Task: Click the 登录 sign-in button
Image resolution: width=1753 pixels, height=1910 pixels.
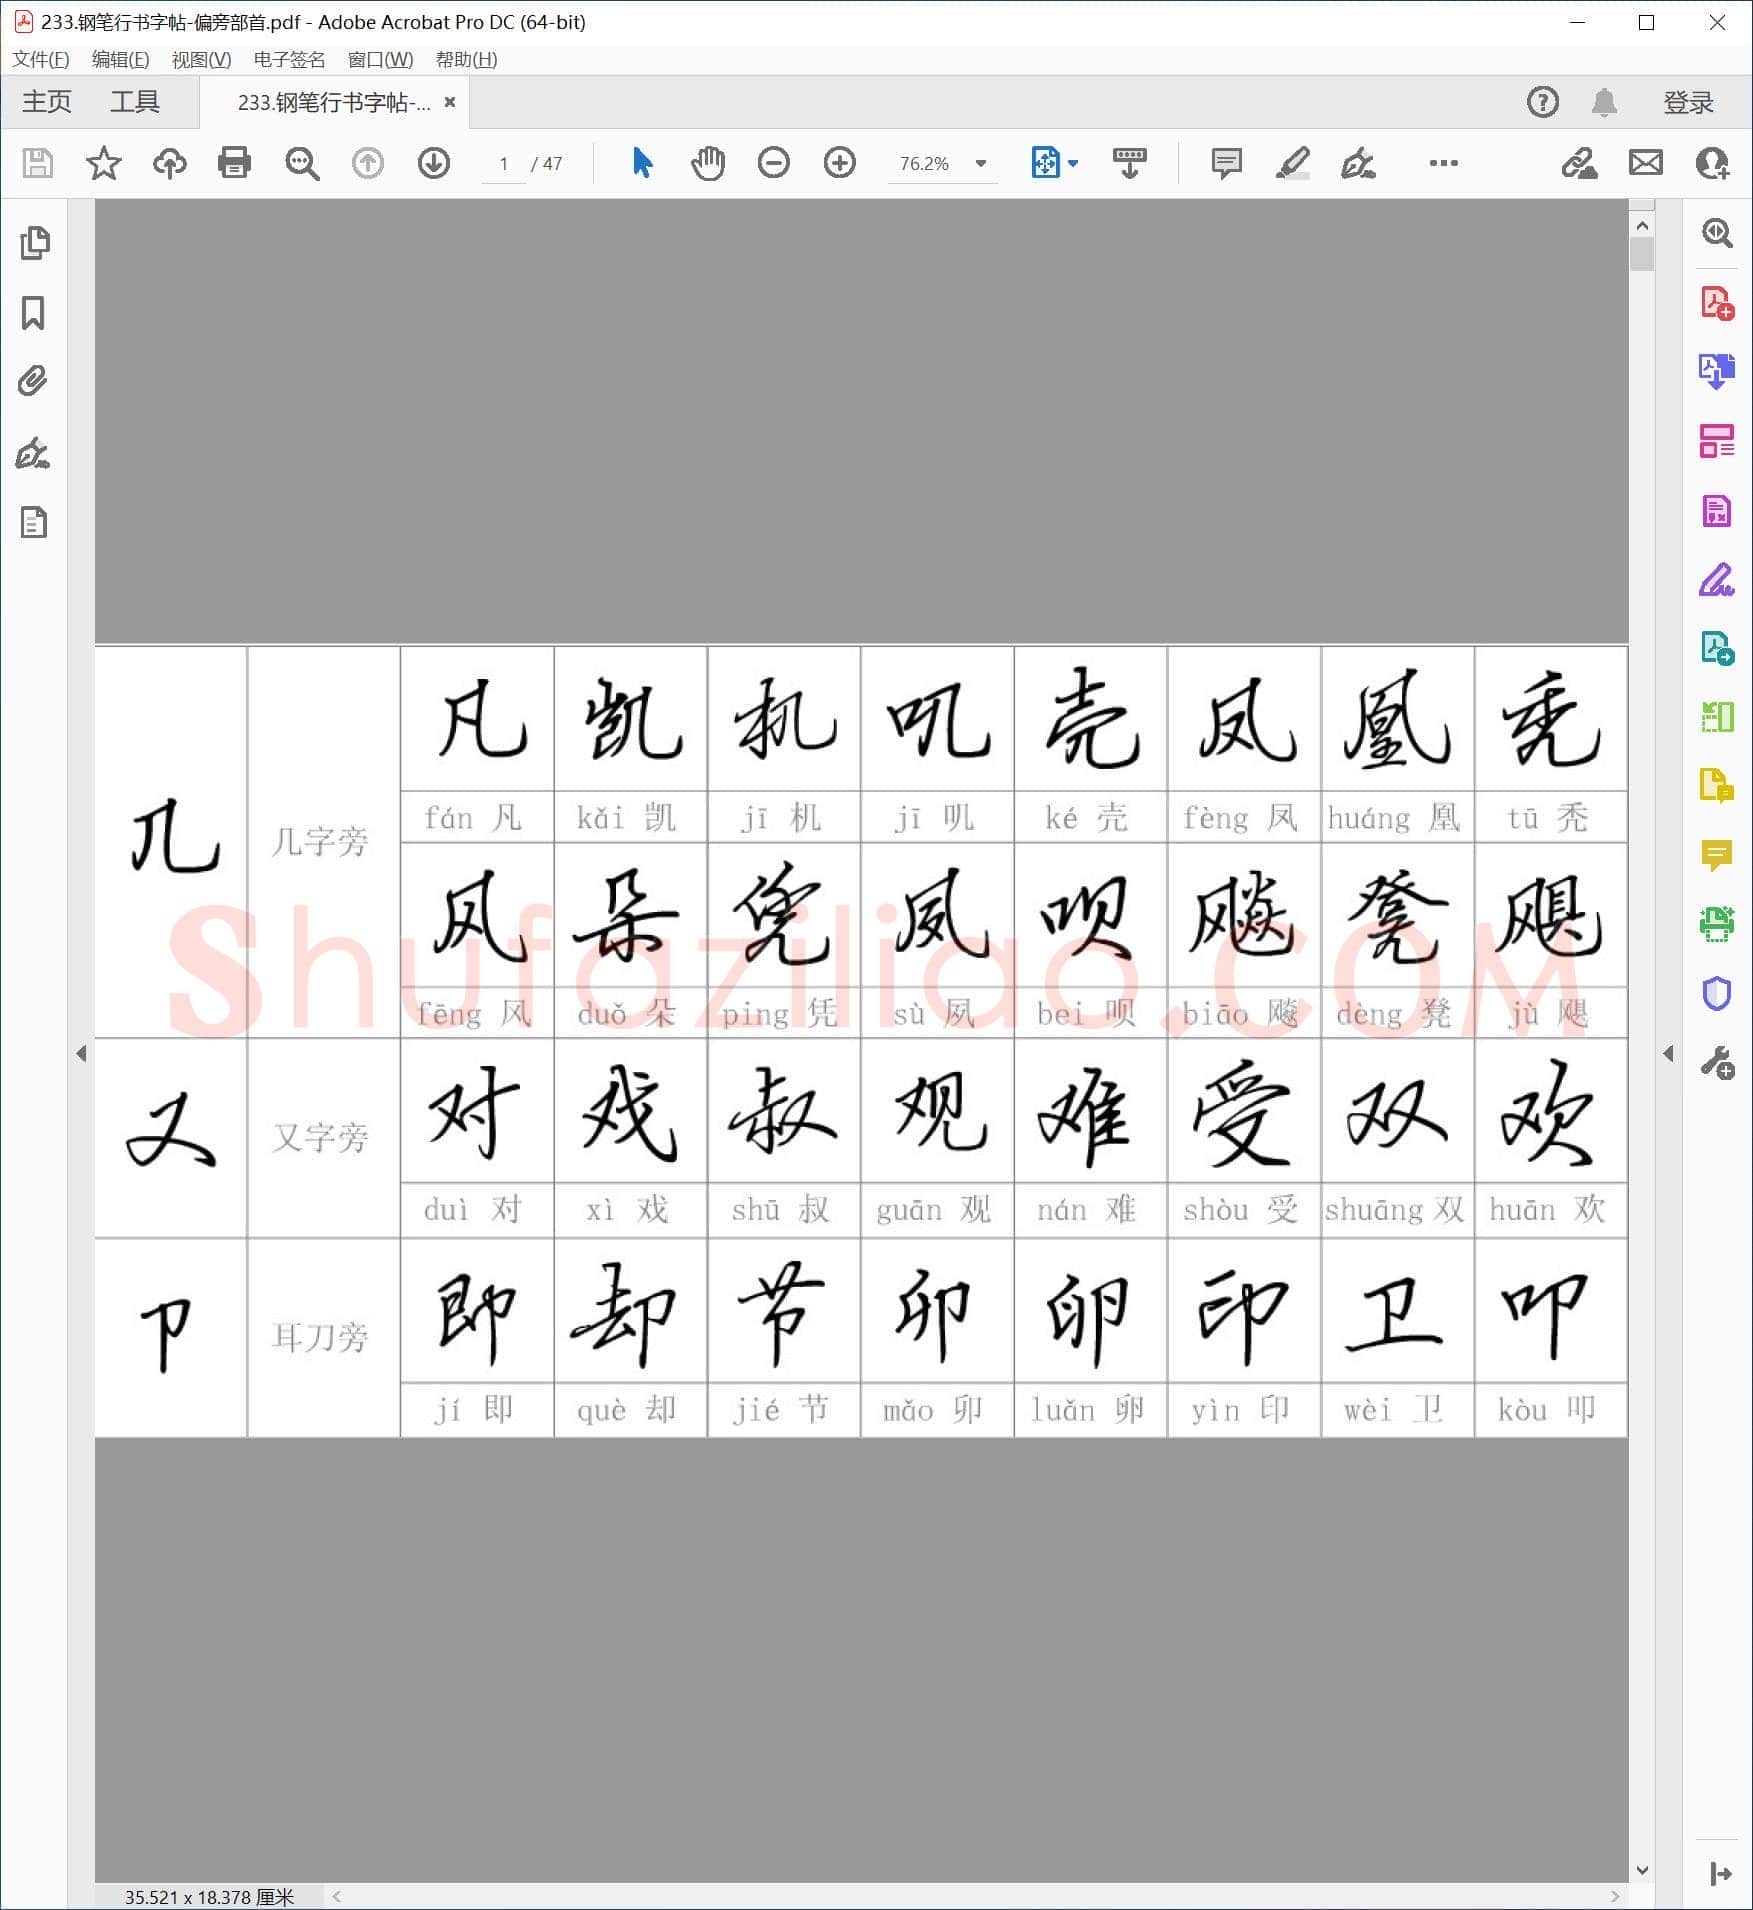Action: [x=1688, y=102]
